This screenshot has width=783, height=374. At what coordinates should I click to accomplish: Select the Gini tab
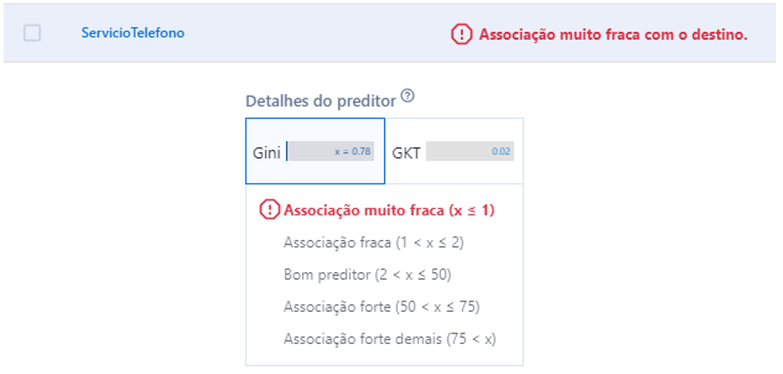tap(315, 151)
